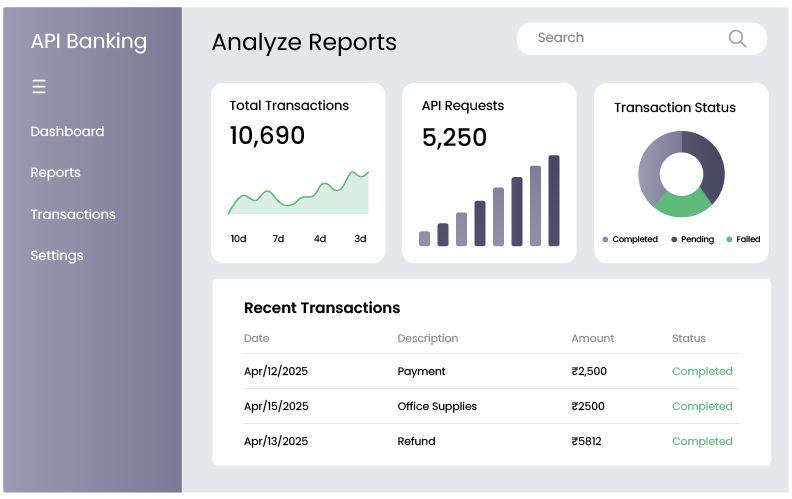Click inside the Search input field
This screenshot has width=792, height=499.
pos(620,38)
